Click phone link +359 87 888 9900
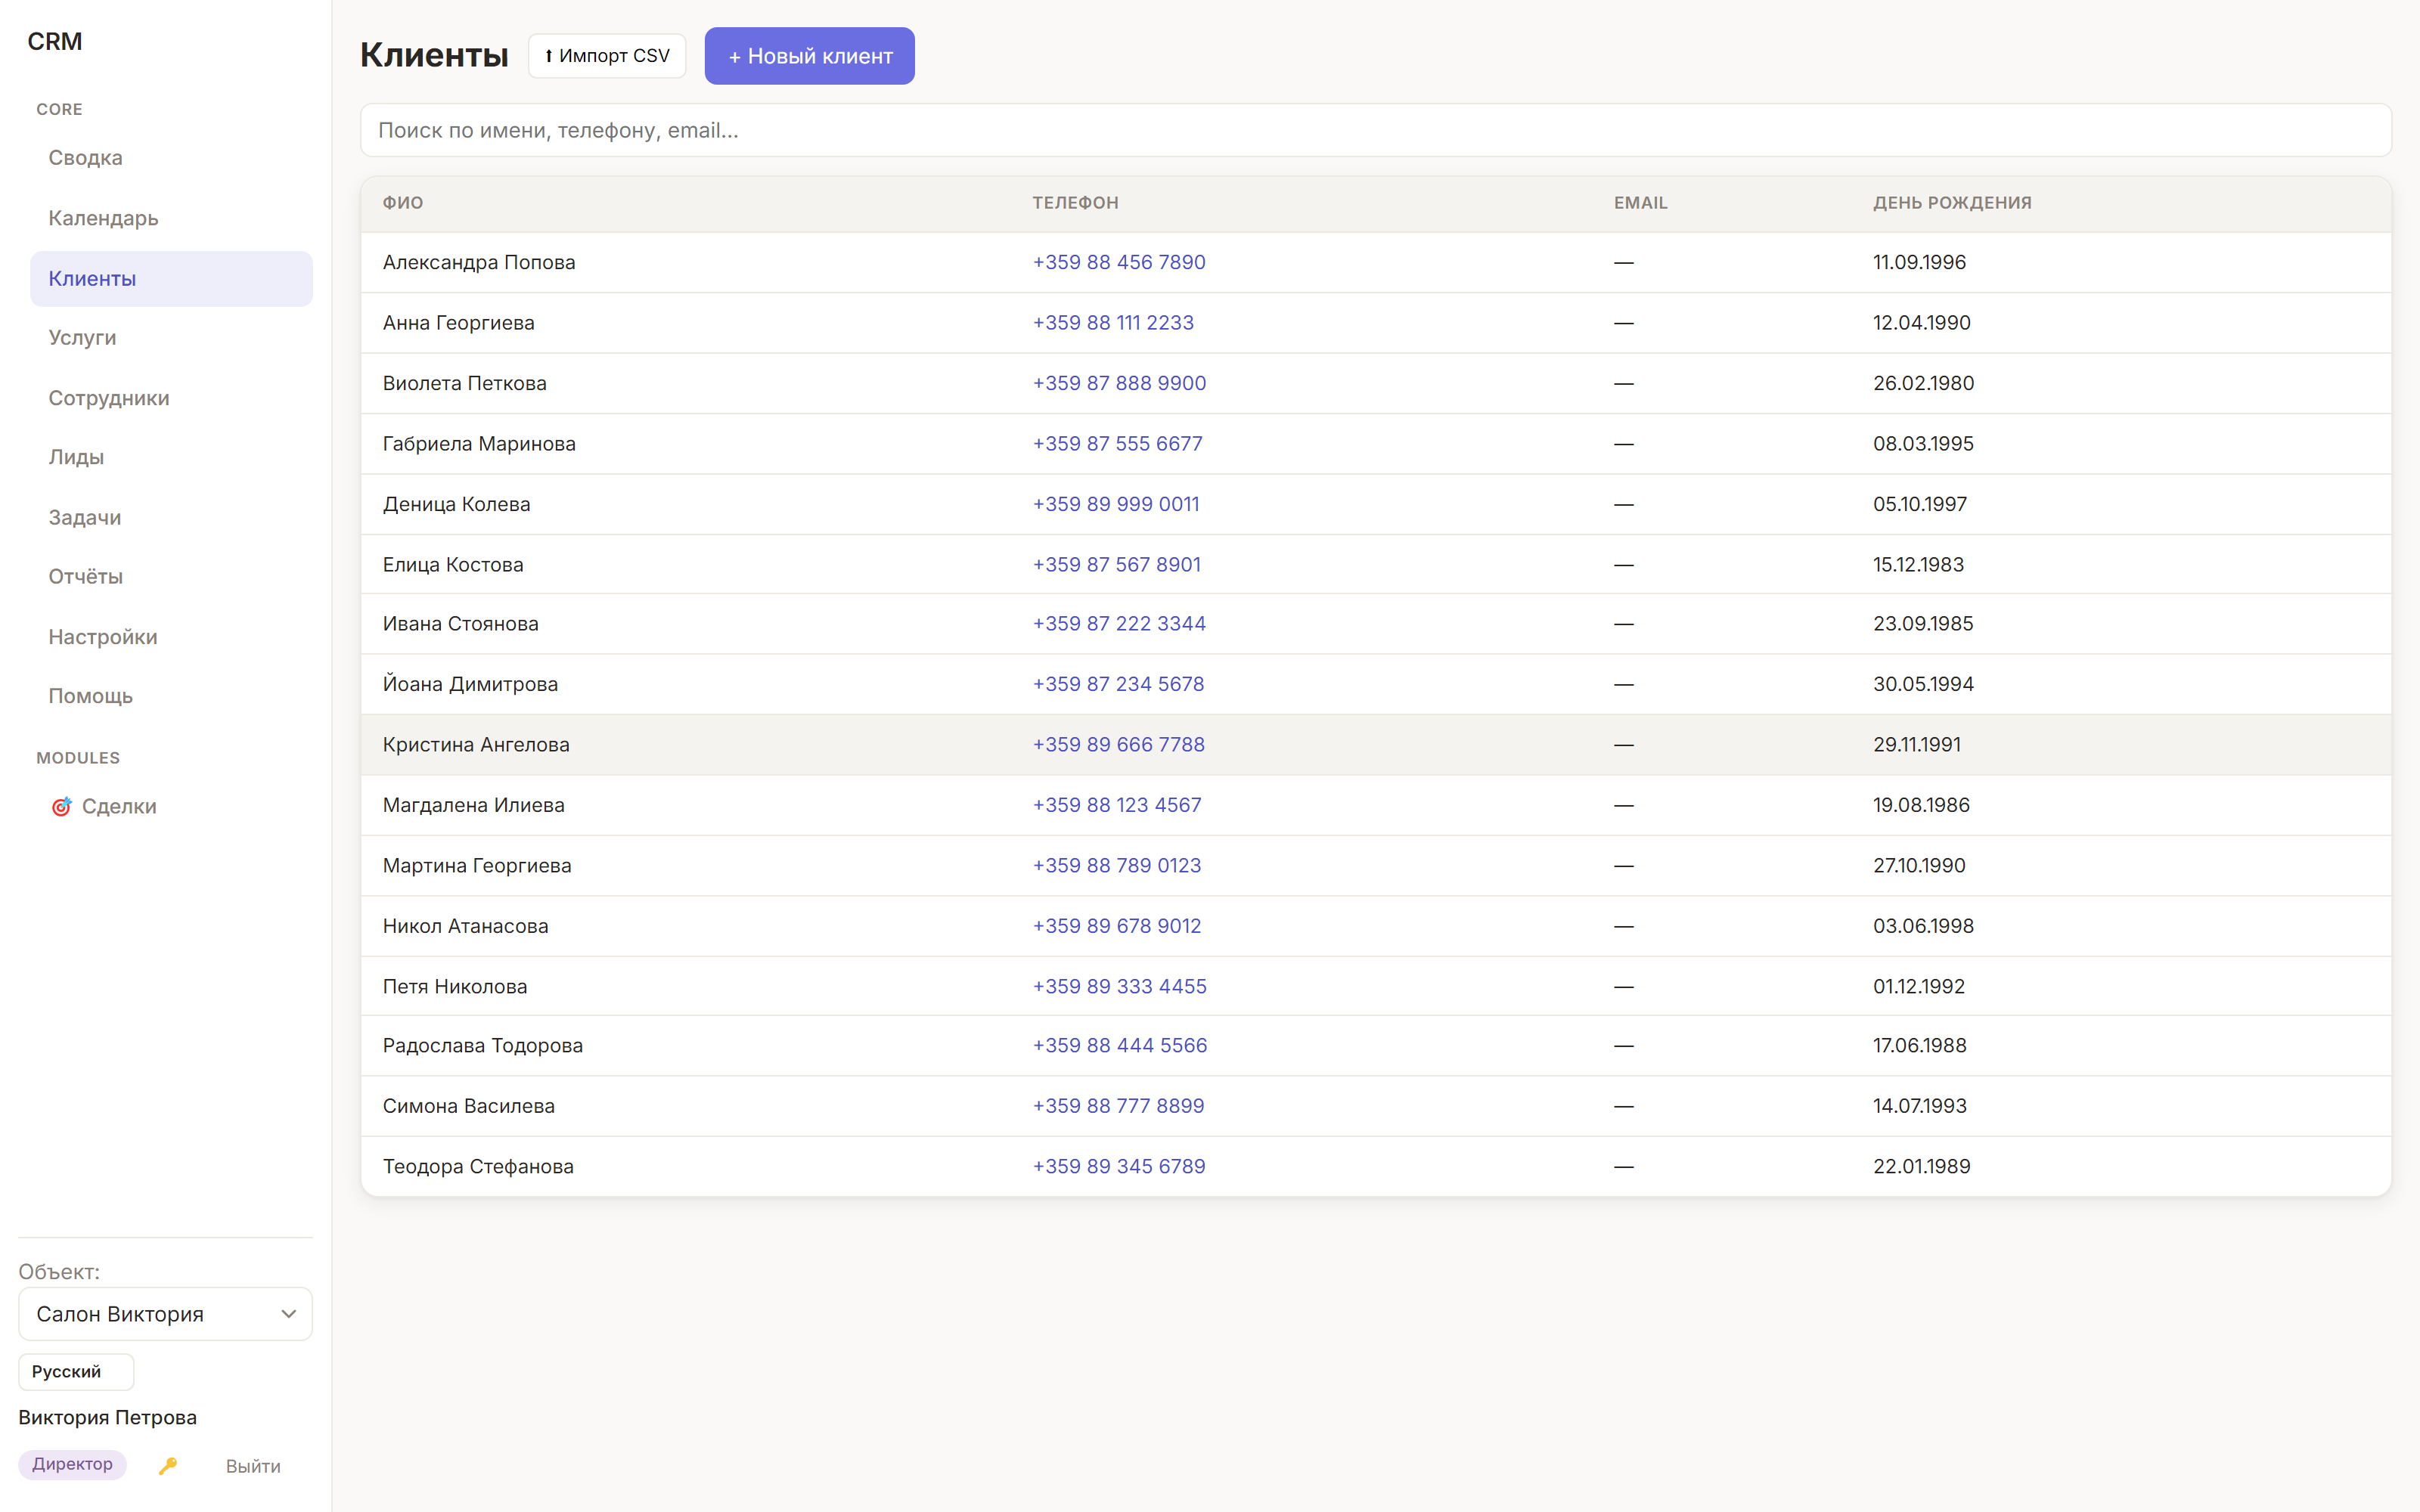The width and height of the screenshot is (2420, 1512). click(1119, 383)
